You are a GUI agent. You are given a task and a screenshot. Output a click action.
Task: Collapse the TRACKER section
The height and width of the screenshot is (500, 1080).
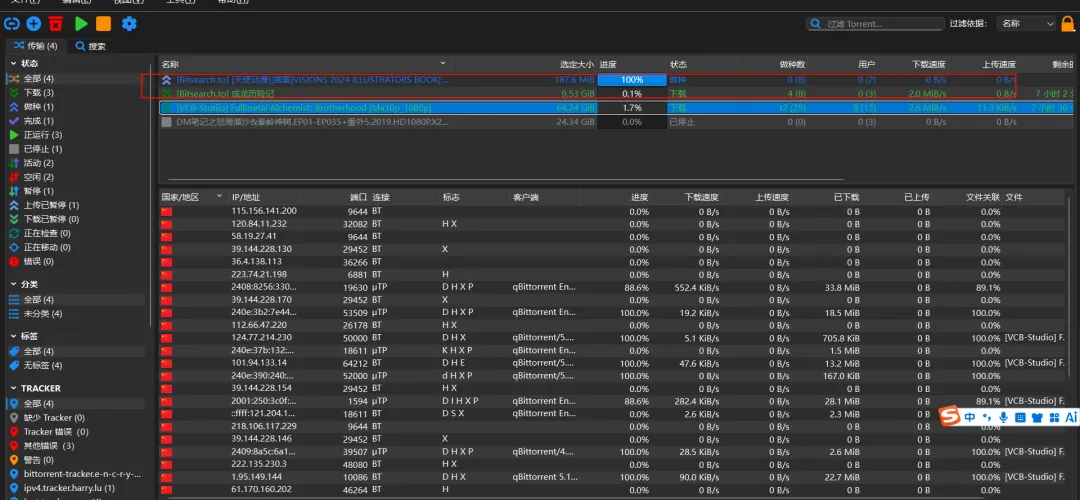pyautogui.click(x=14, y=388)
